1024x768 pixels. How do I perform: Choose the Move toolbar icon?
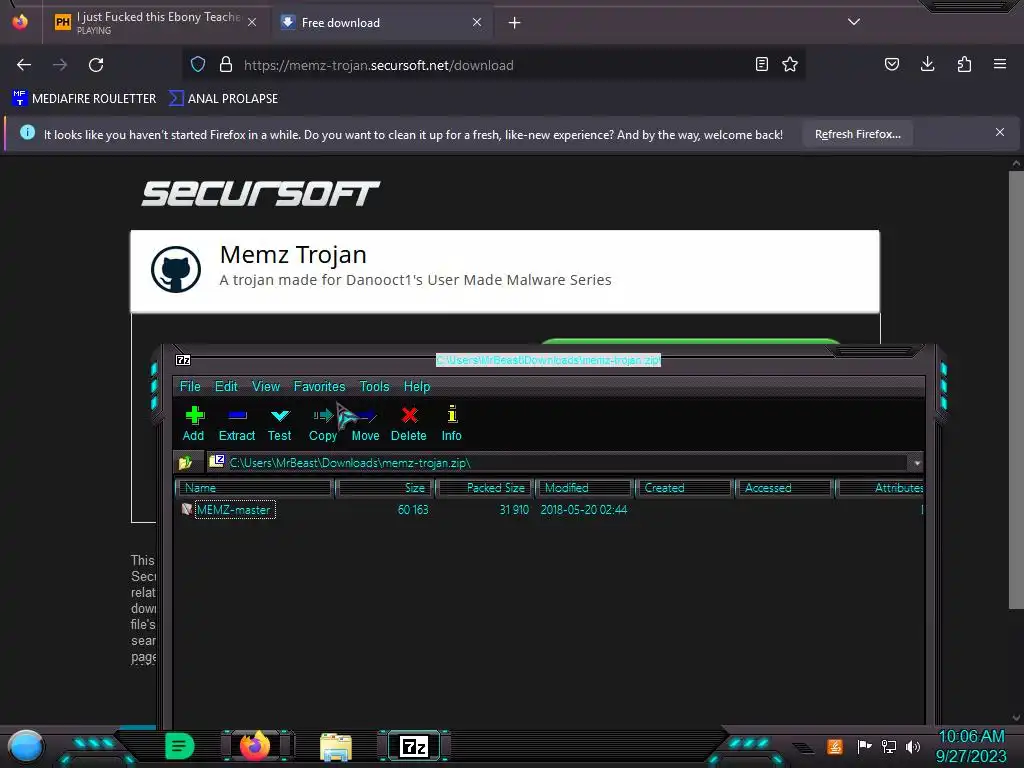point(365,424)
